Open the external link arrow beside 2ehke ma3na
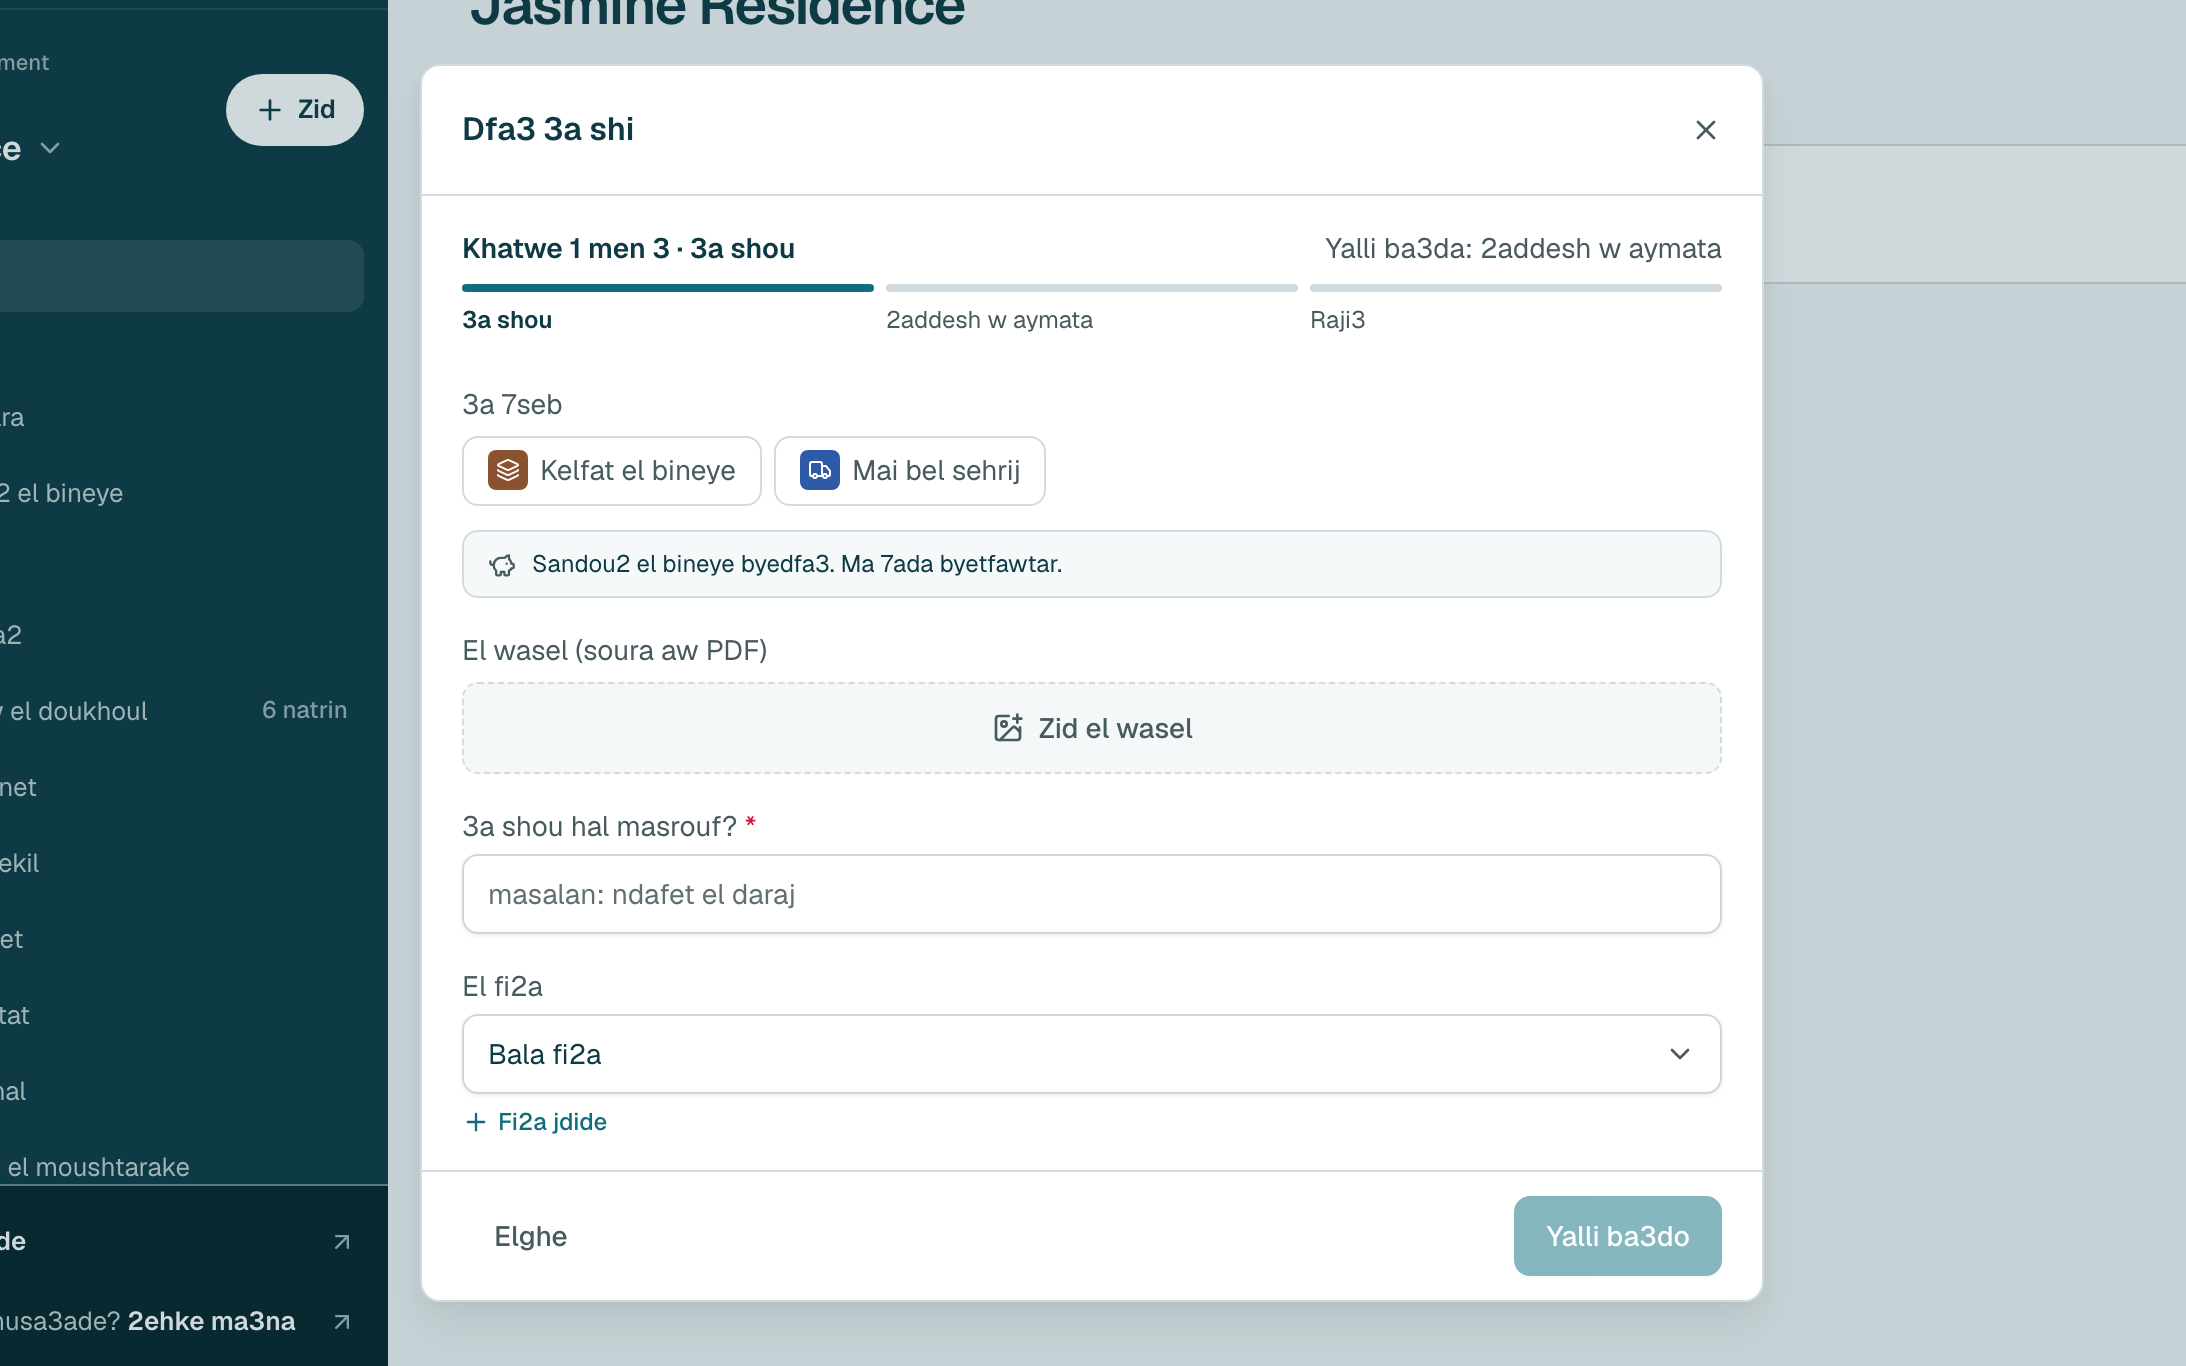Screen dimensions: 2186x1366 click(x=342, y=1322)
